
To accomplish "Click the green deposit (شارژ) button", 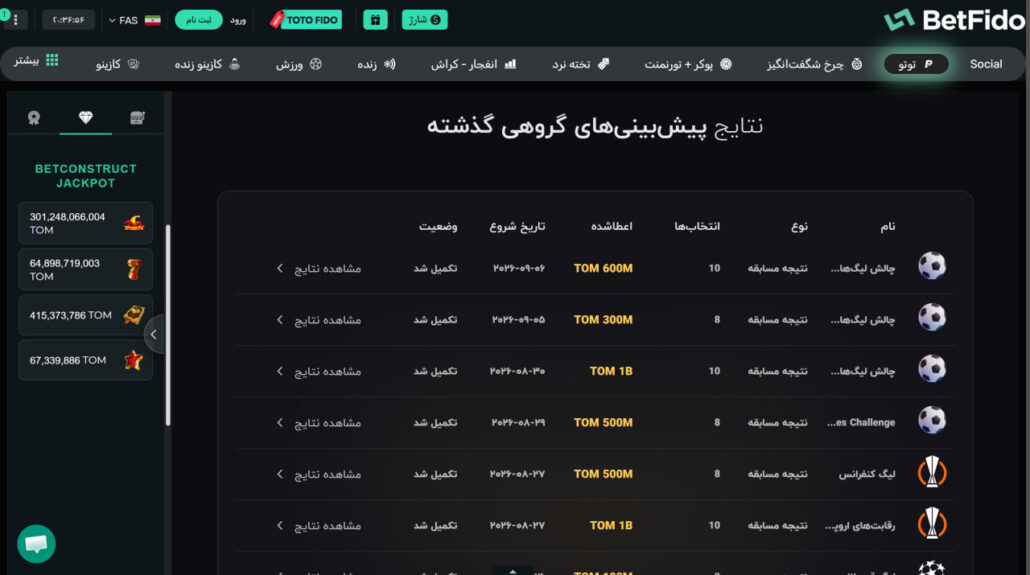I will point(424,20).
